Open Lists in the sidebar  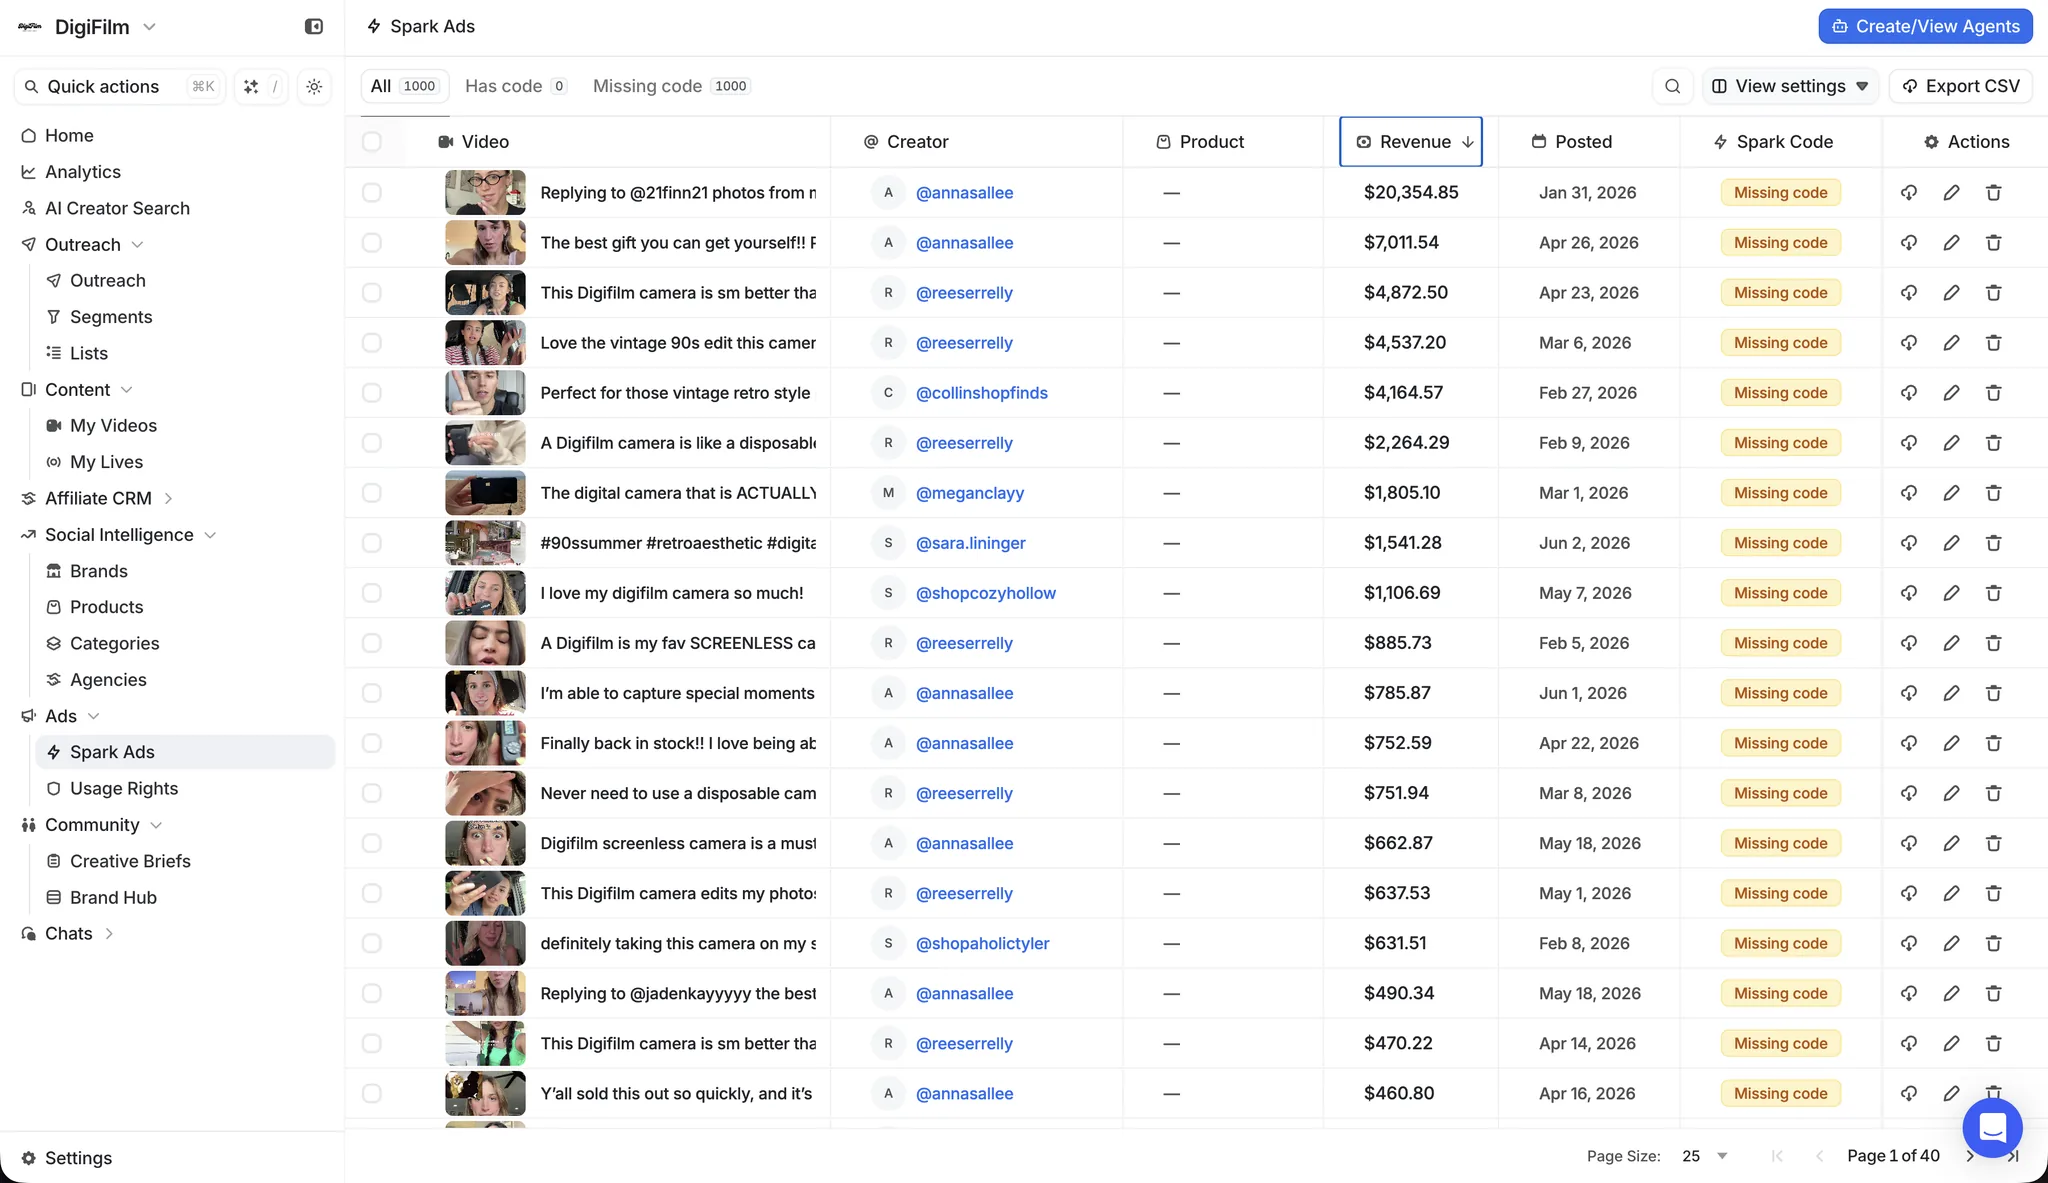point(89,353)
